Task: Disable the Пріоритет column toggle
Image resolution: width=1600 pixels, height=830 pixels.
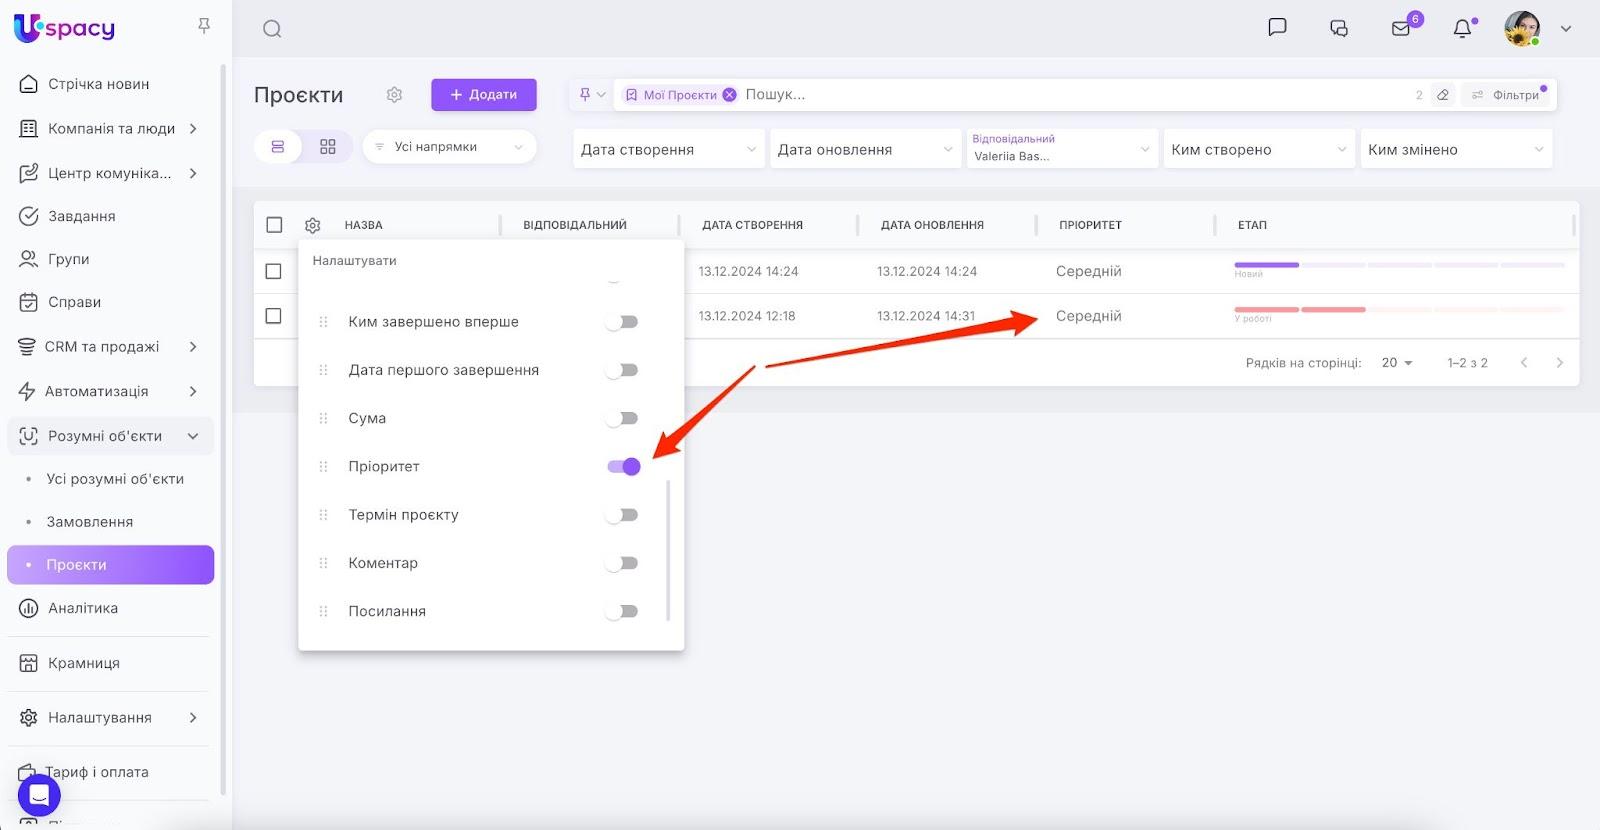Action: [623, 467]
